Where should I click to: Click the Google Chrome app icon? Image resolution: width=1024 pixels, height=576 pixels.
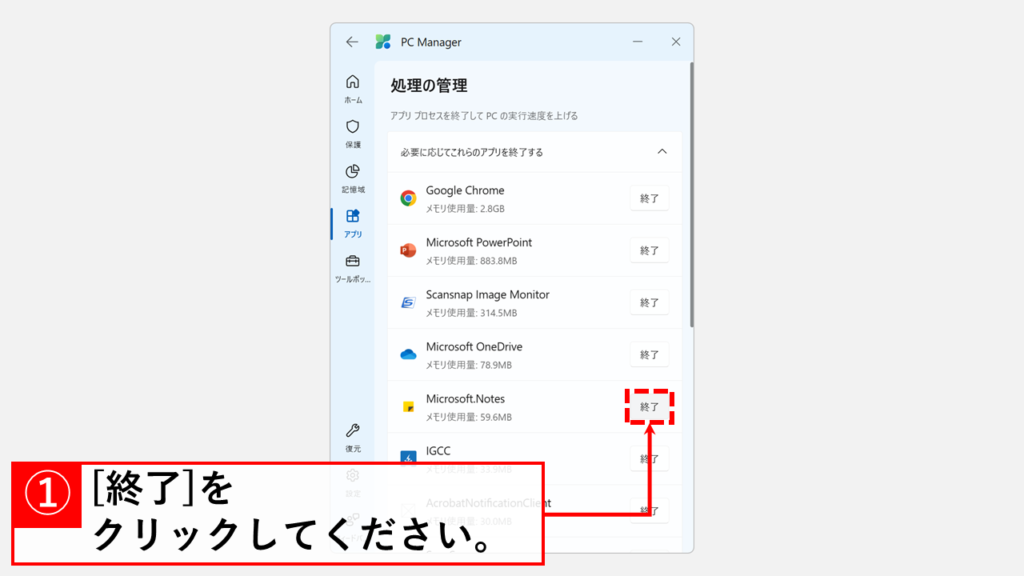click(x=408, y=198)
